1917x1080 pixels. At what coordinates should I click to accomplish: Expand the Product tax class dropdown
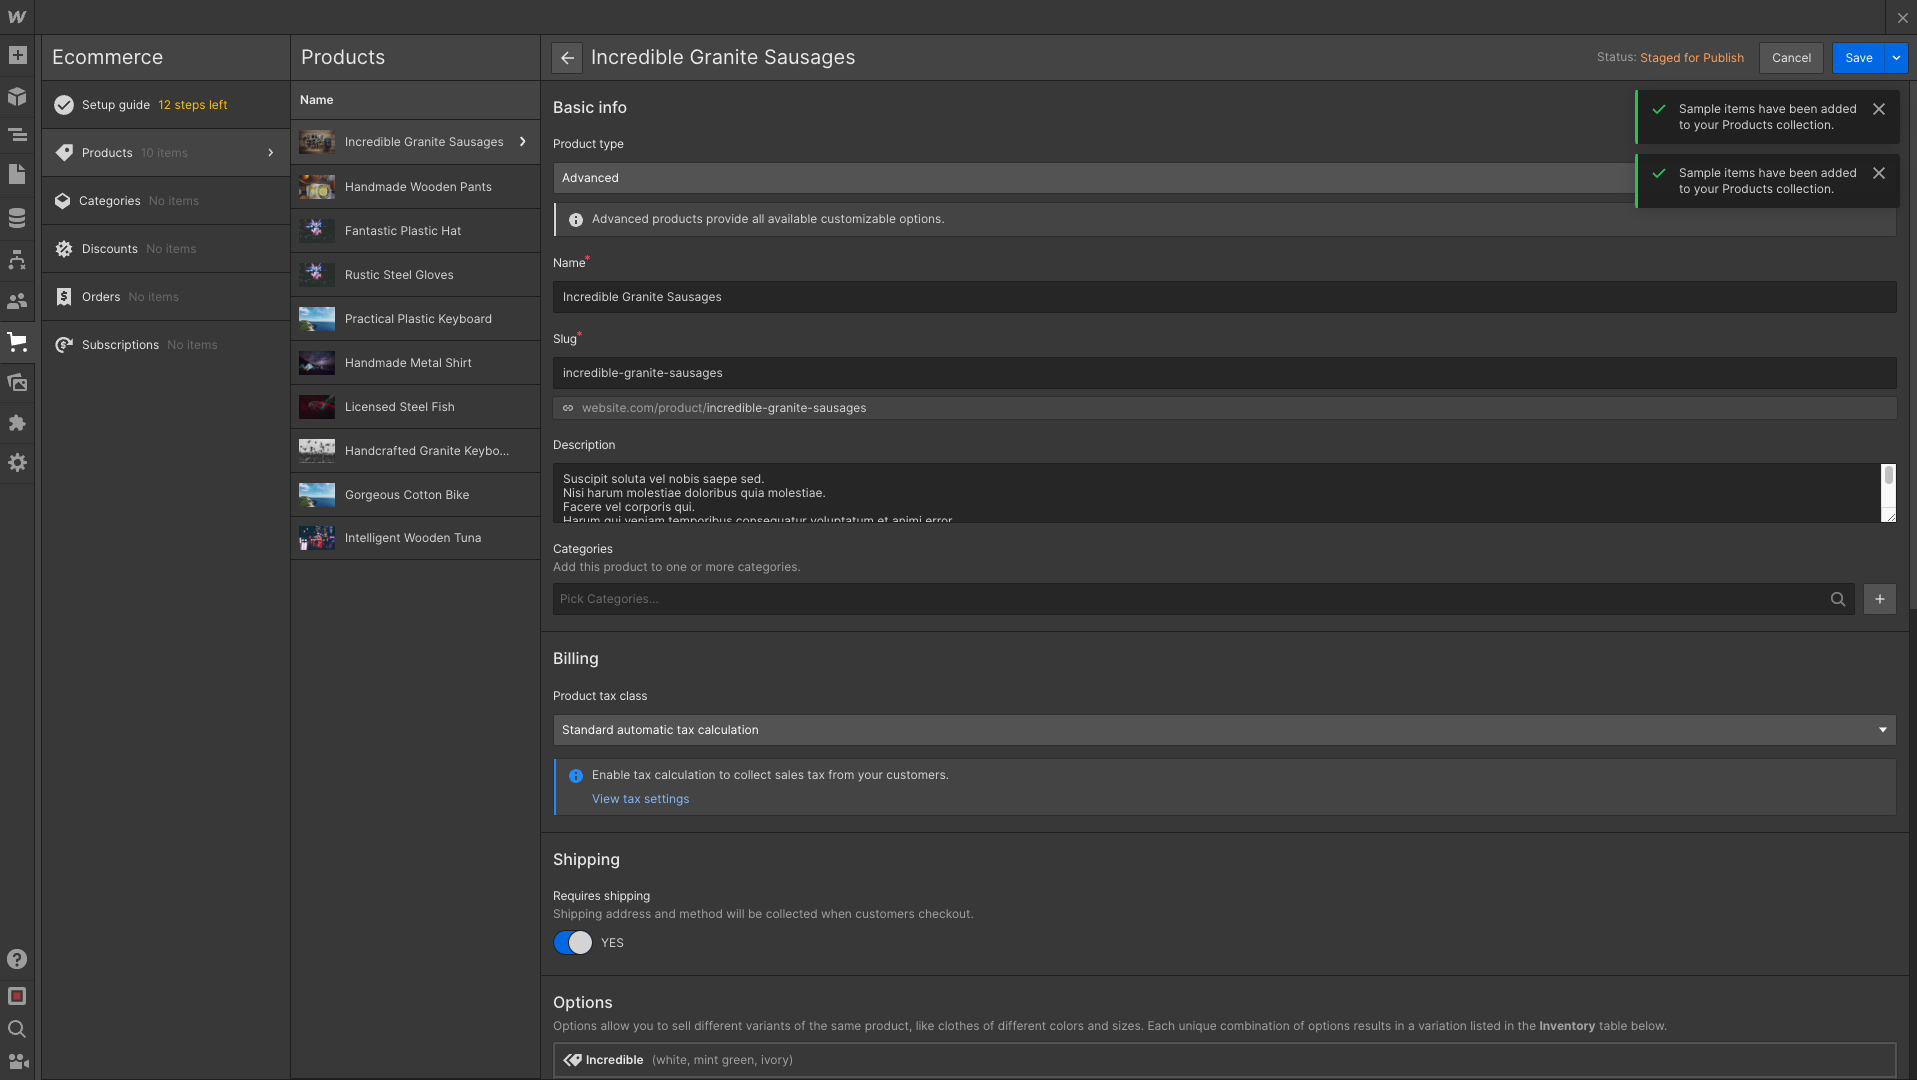pos(1223,730)
